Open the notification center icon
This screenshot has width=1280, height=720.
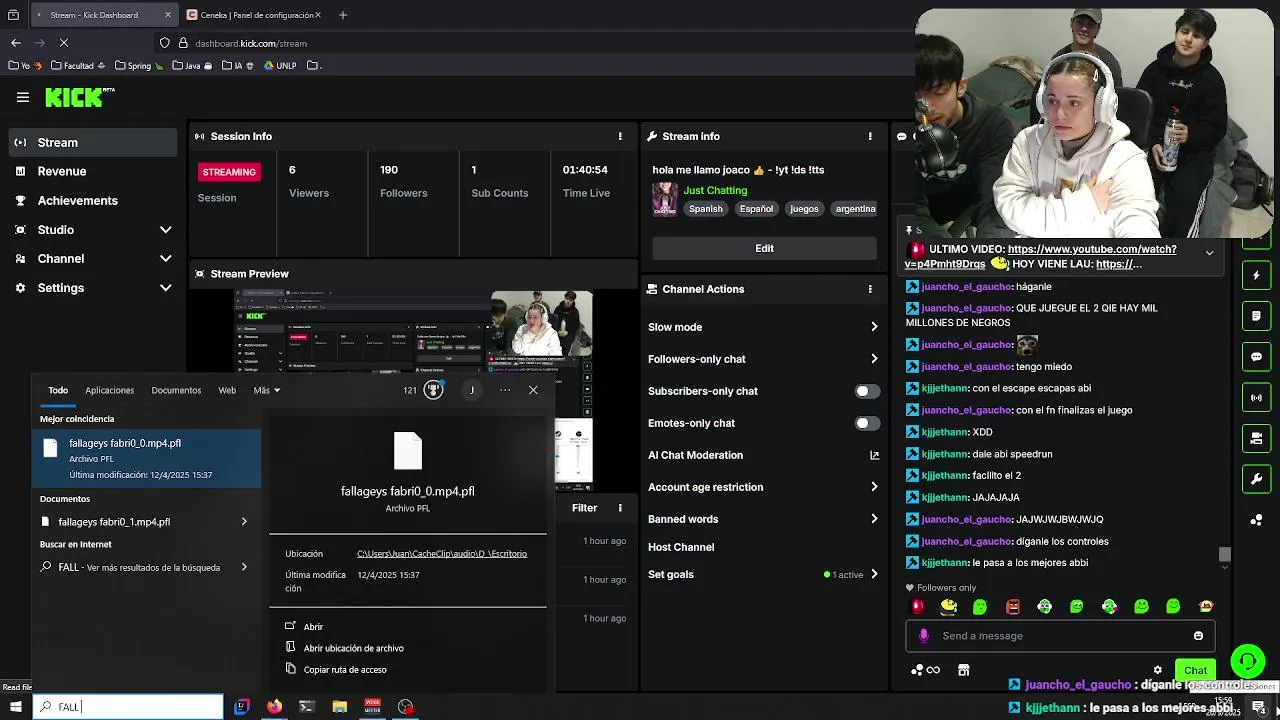(x=1259, y=707)
